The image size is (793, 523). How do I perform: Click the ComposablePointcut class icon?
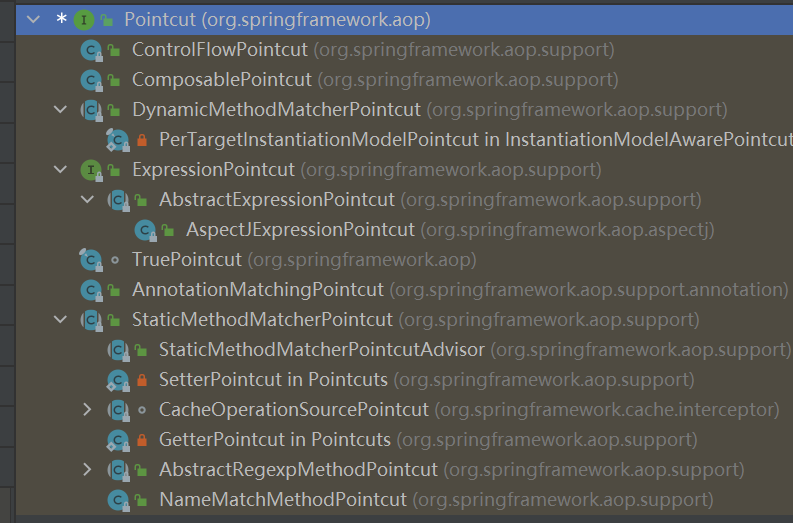pos(92,80)
